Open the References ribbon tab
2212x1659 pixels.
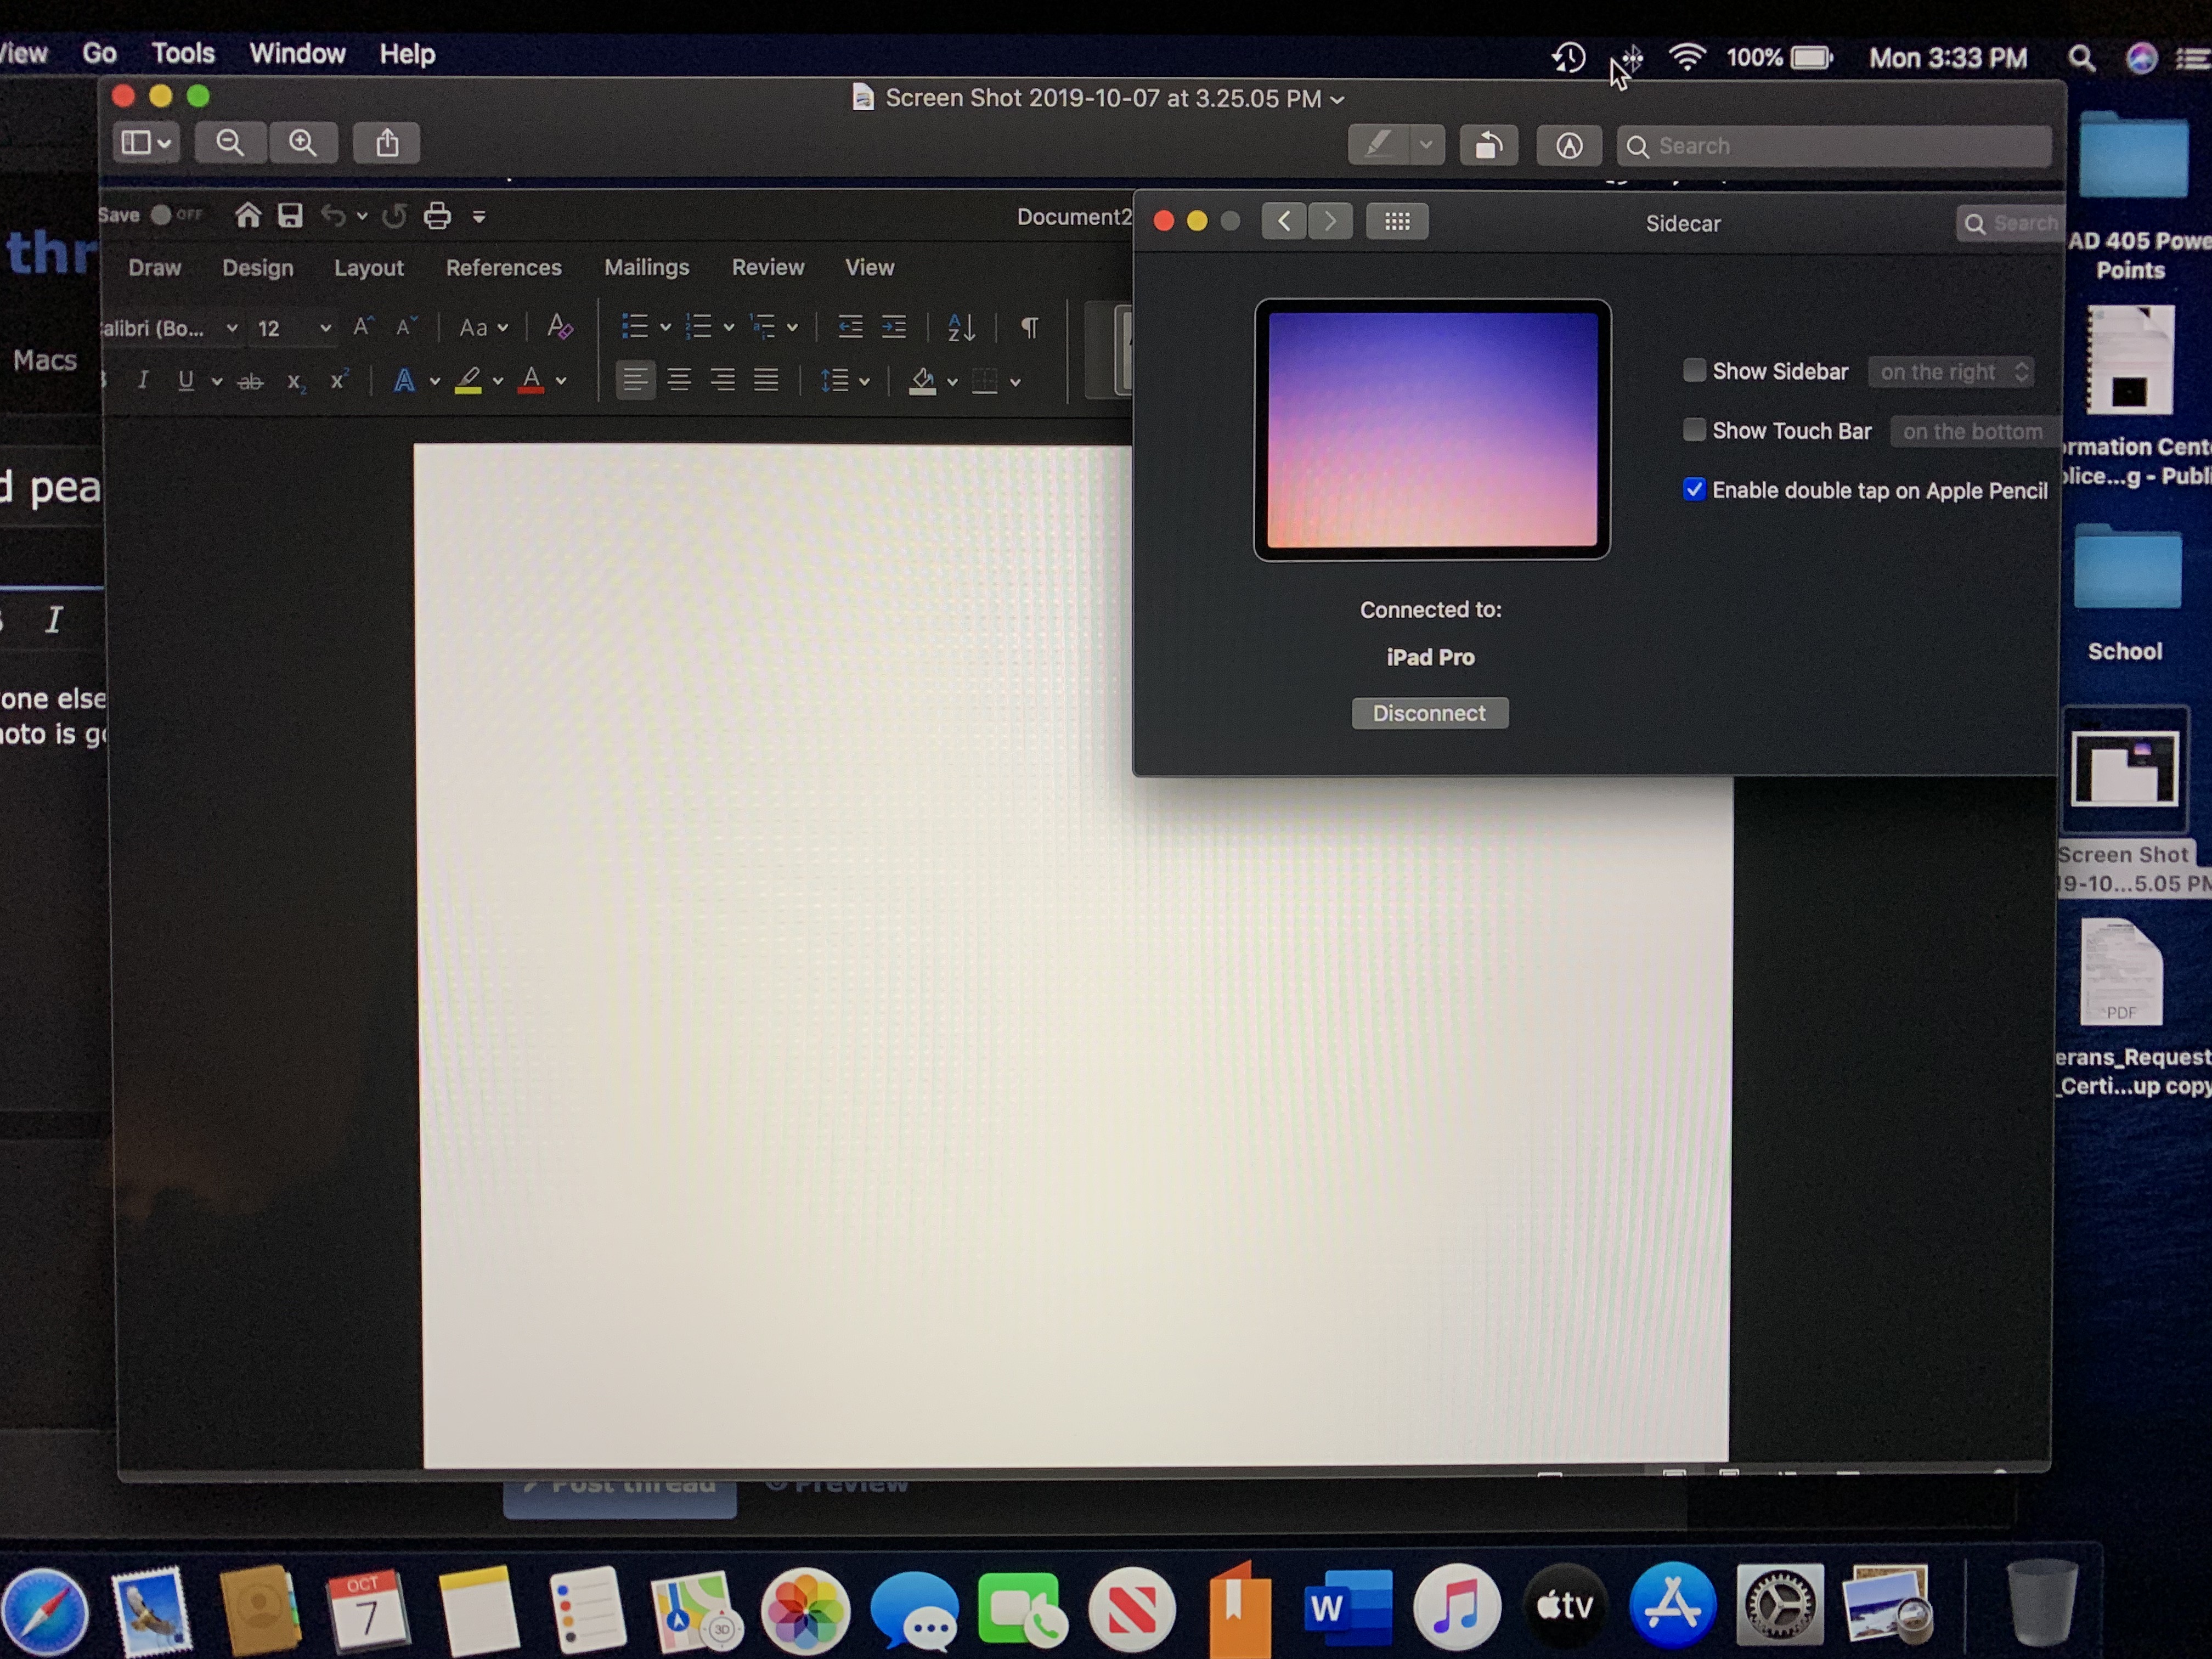[x=504, y=268]
